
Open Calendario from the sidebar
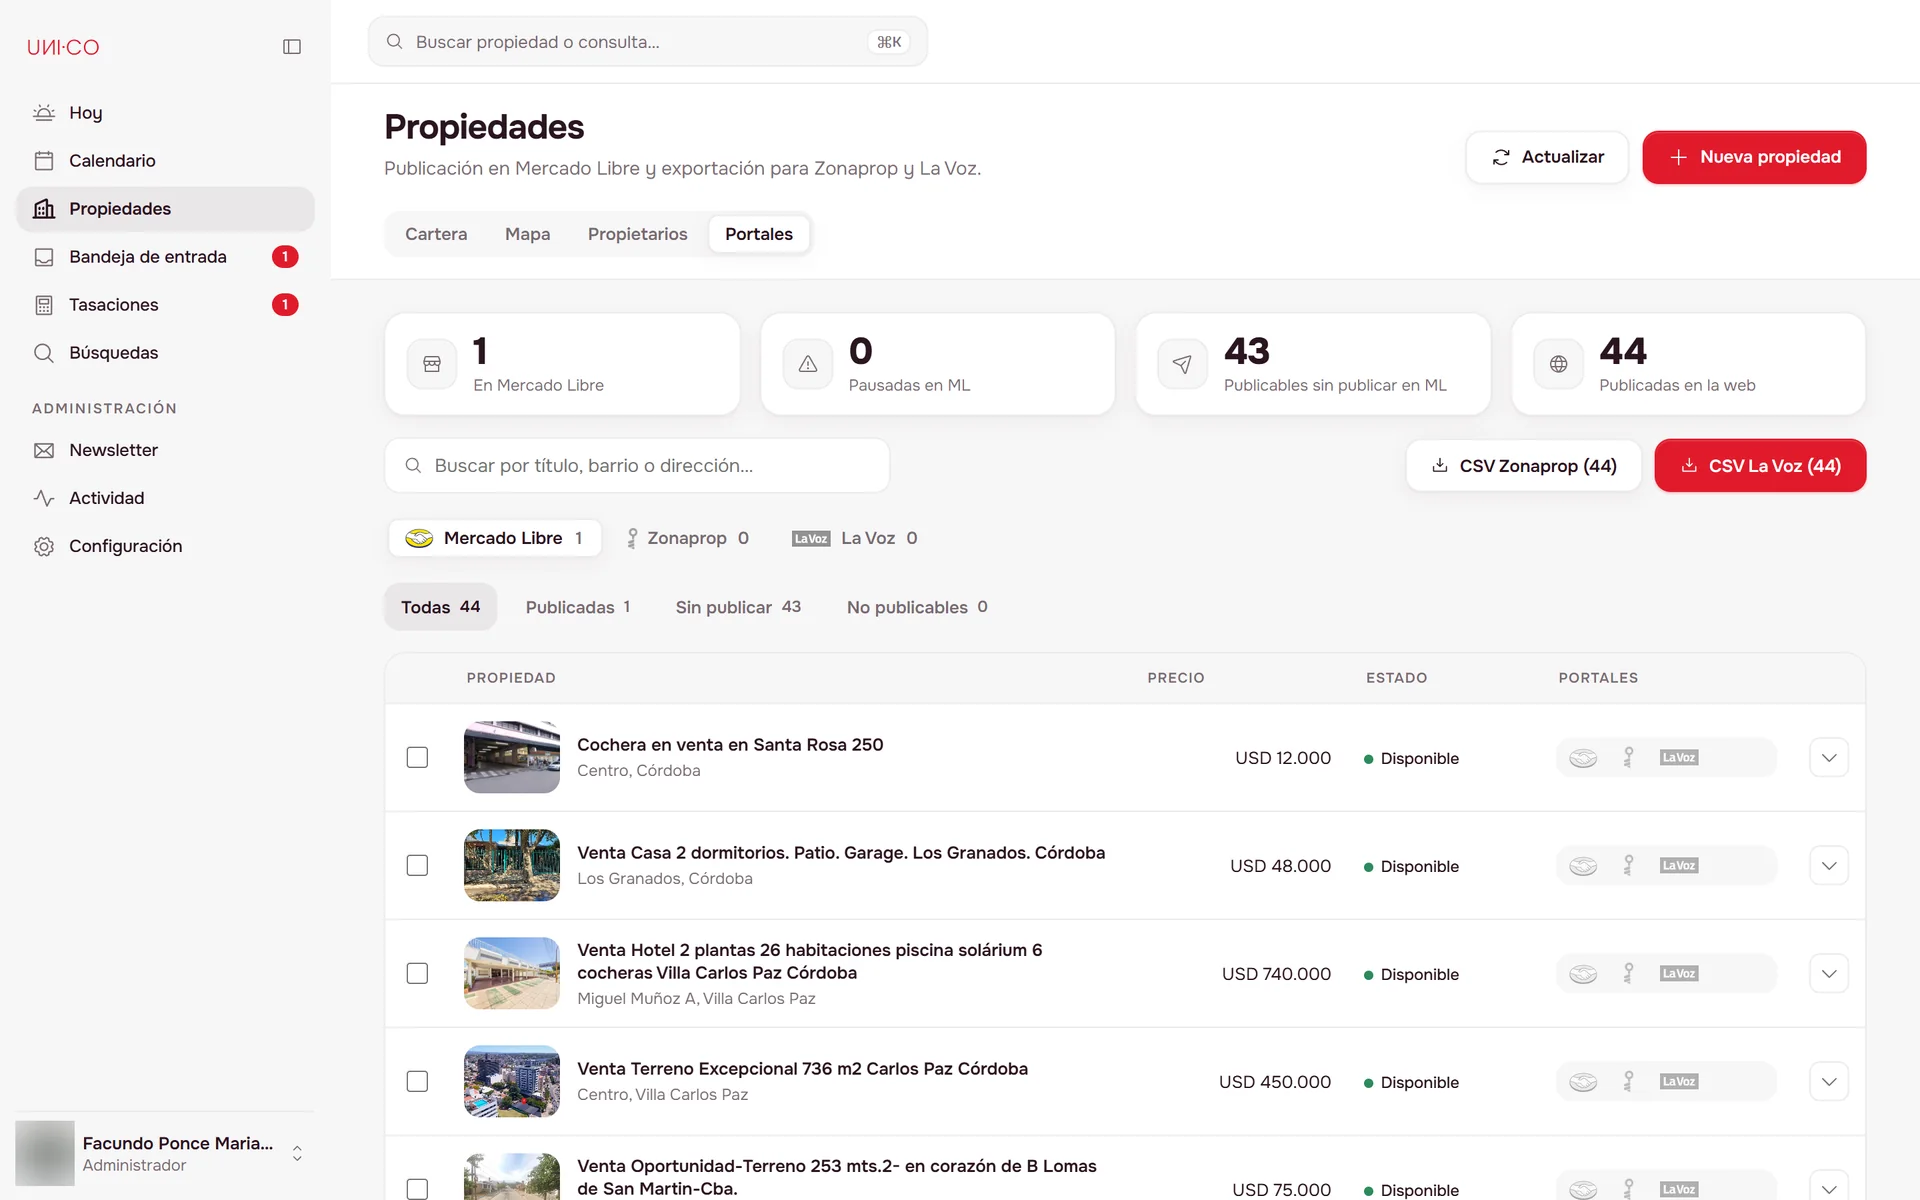(165, 161)
